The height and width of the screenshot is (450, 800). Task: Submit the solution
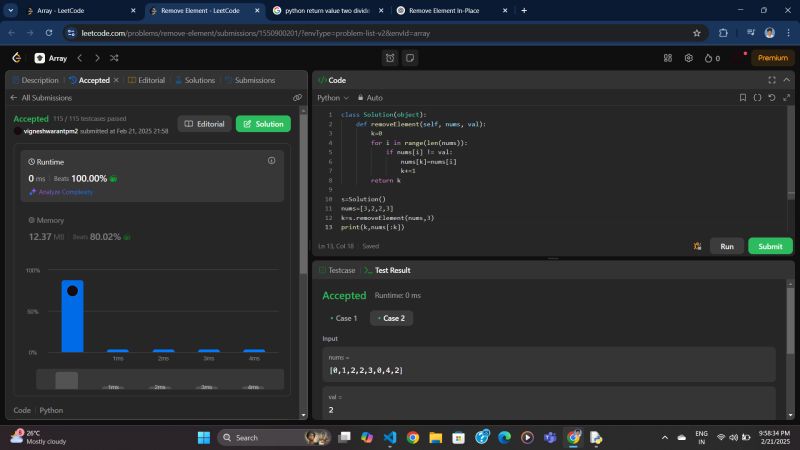(x=770, y=246)
